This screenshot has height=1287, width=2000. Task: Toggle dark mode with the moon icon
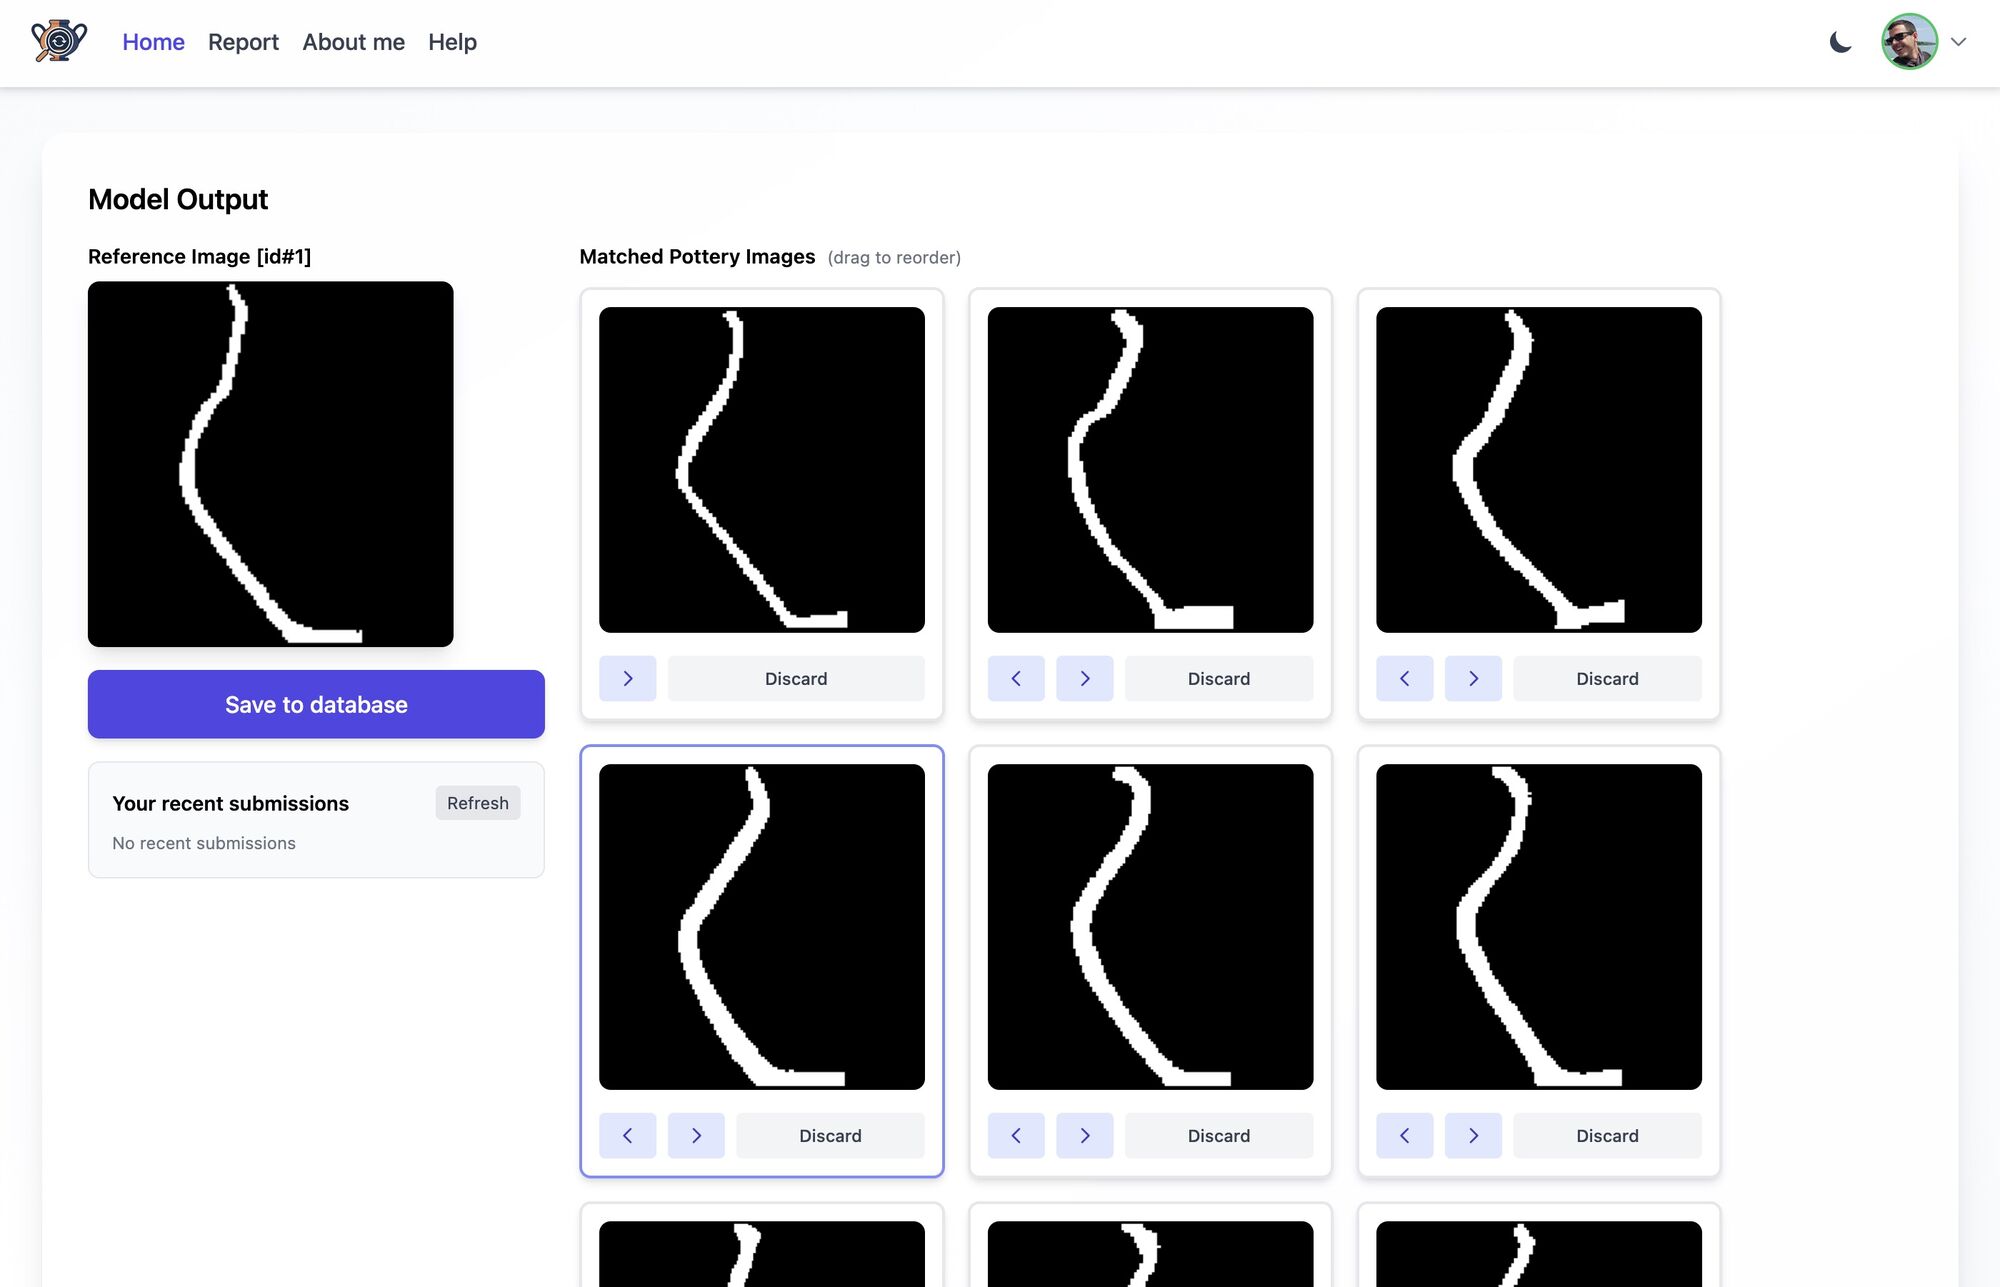click(1840, 42)
